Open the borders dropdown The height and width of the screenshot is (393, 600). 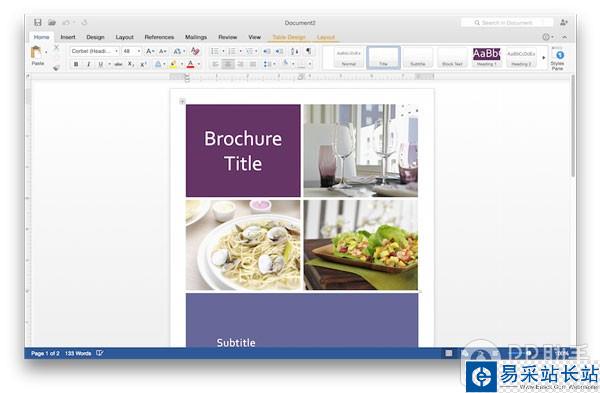coord(304,64)
